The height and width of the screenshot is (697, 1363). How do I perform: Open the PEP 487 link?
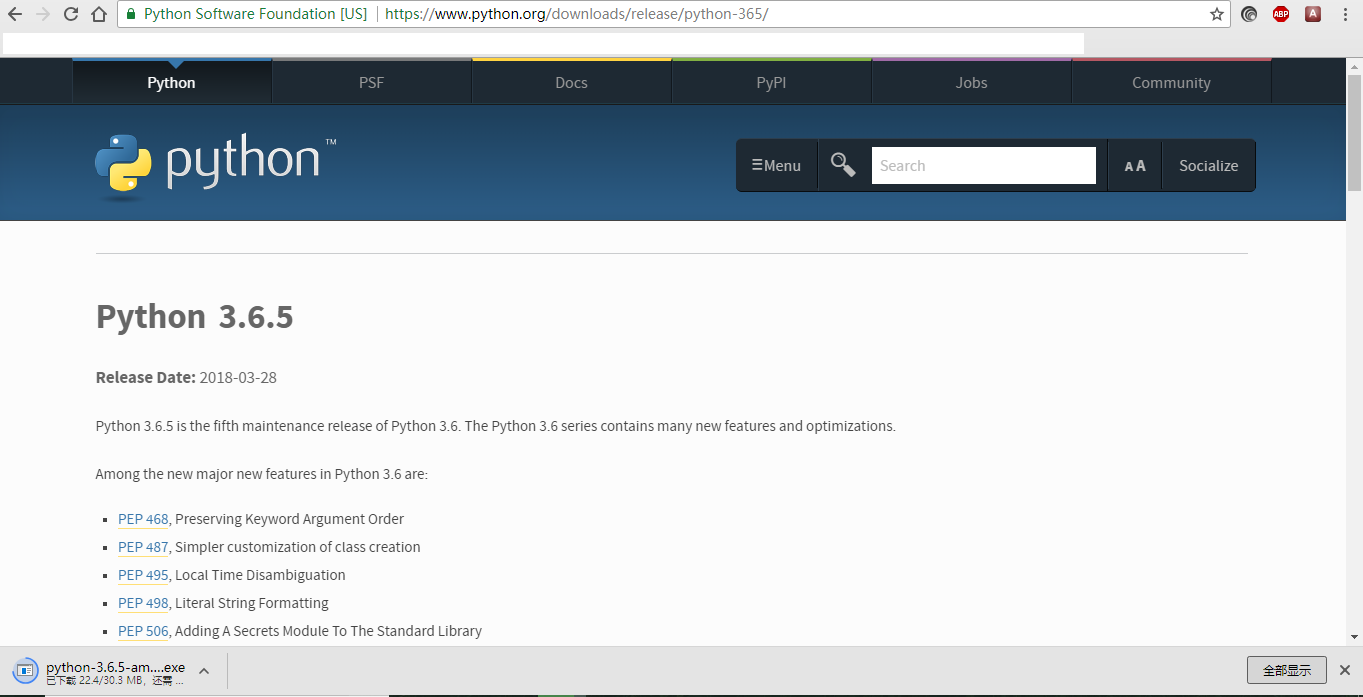click(x=143, y=547)
